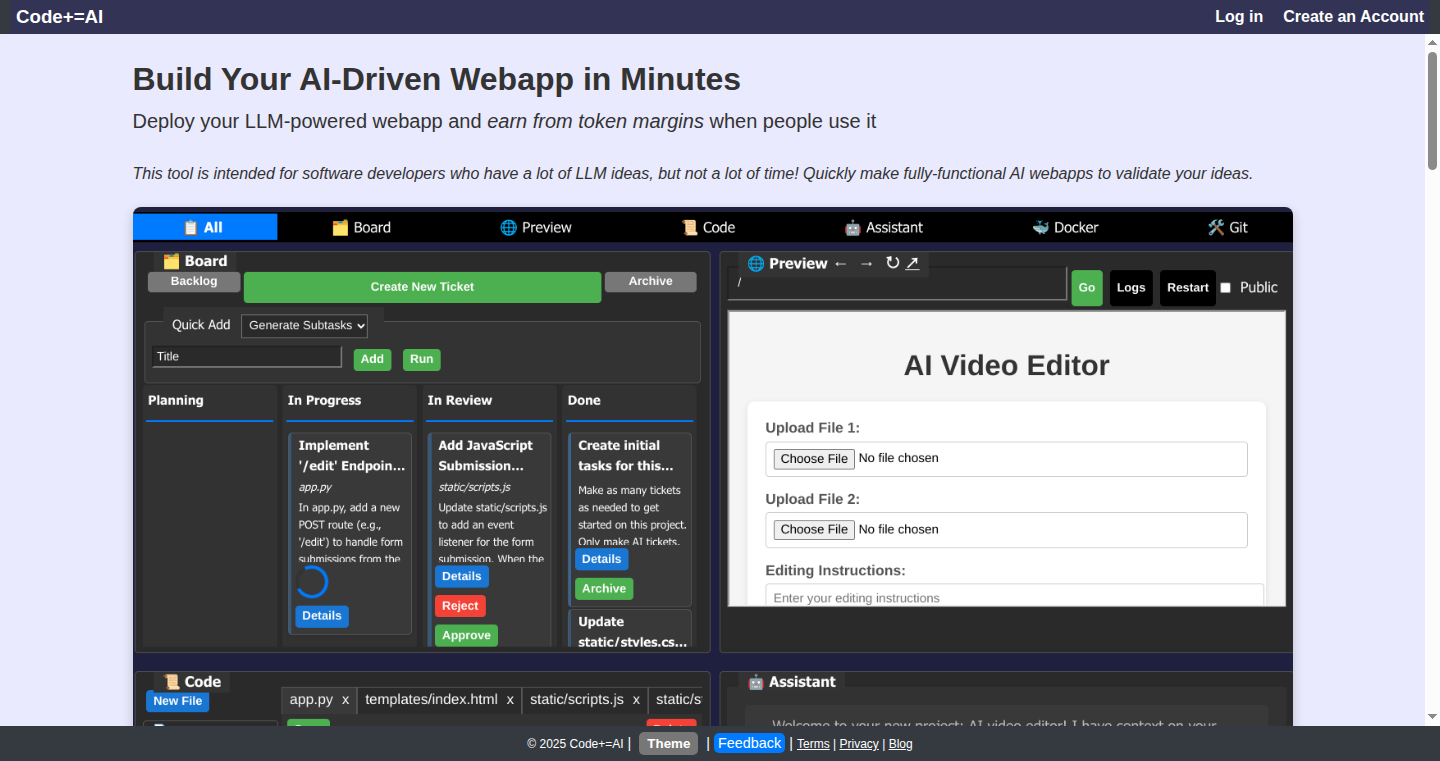Click the Board panel folder icon
This screenshot has height=761, width=1440.
(x=171, y=261)
